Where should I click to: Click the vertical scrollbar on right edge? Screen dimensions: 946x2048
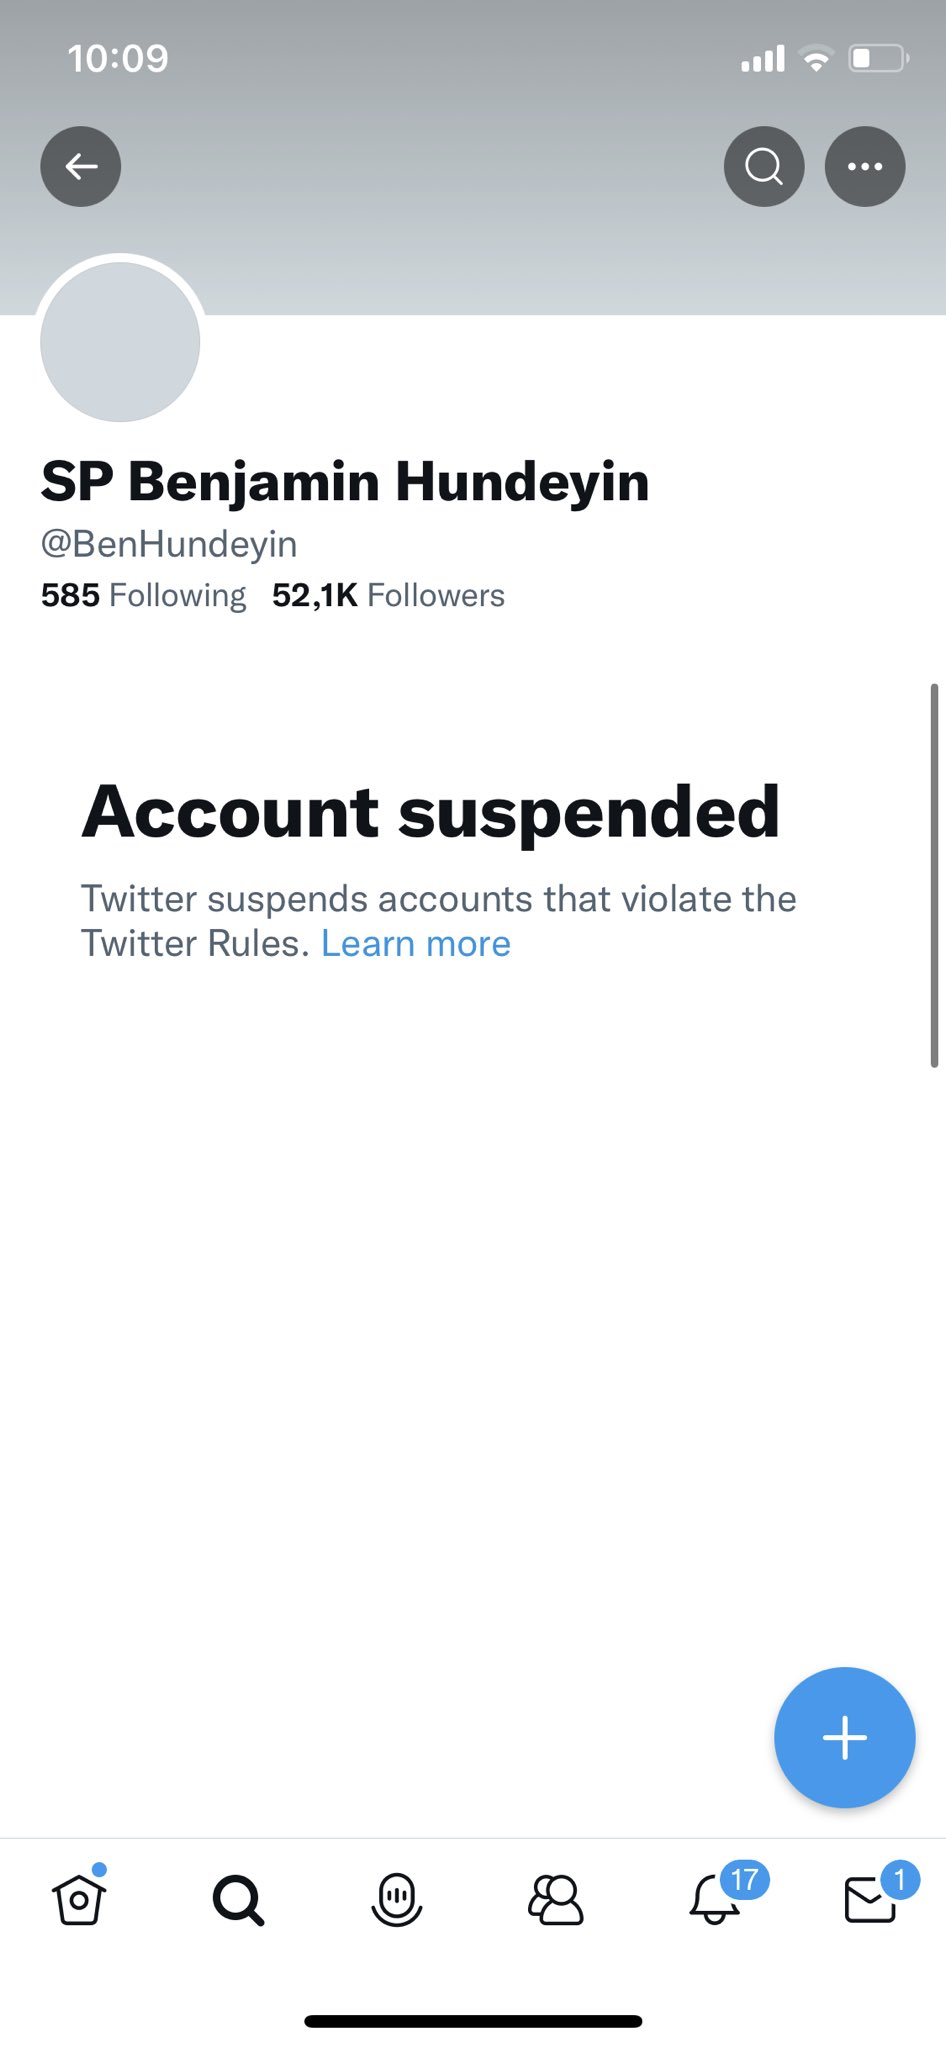934,875
